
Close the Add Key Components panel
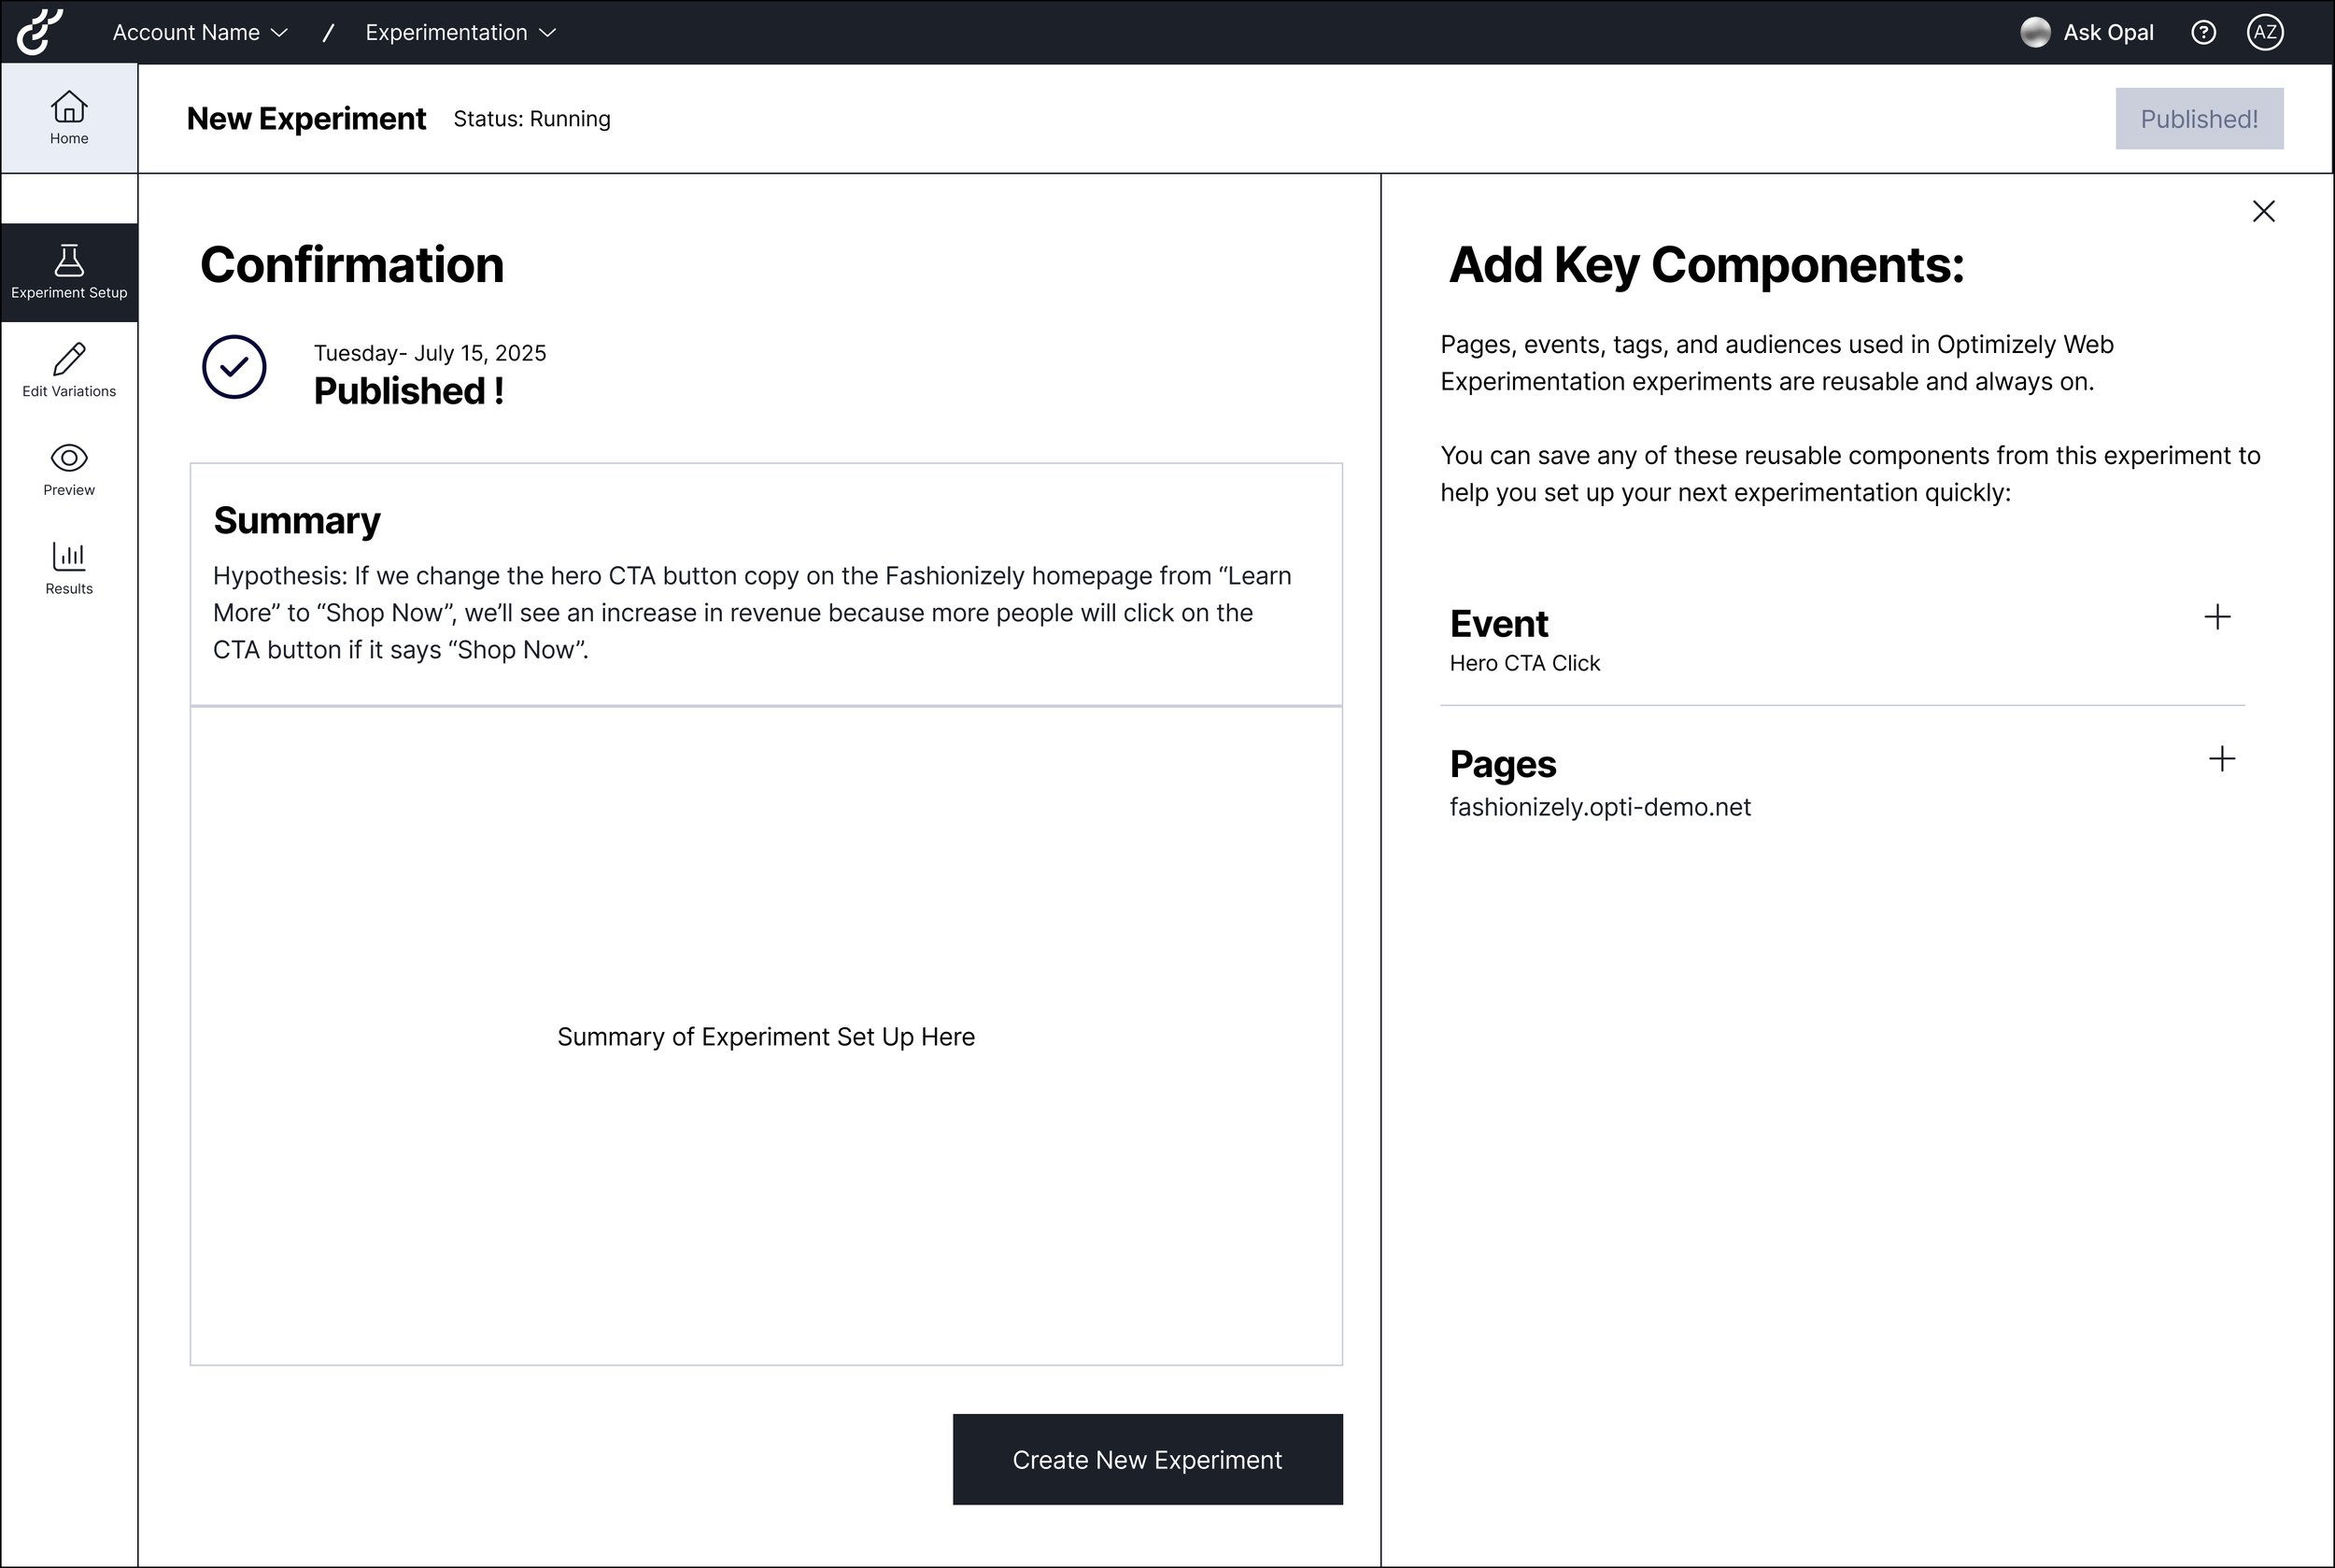[x=2263, y=211]
